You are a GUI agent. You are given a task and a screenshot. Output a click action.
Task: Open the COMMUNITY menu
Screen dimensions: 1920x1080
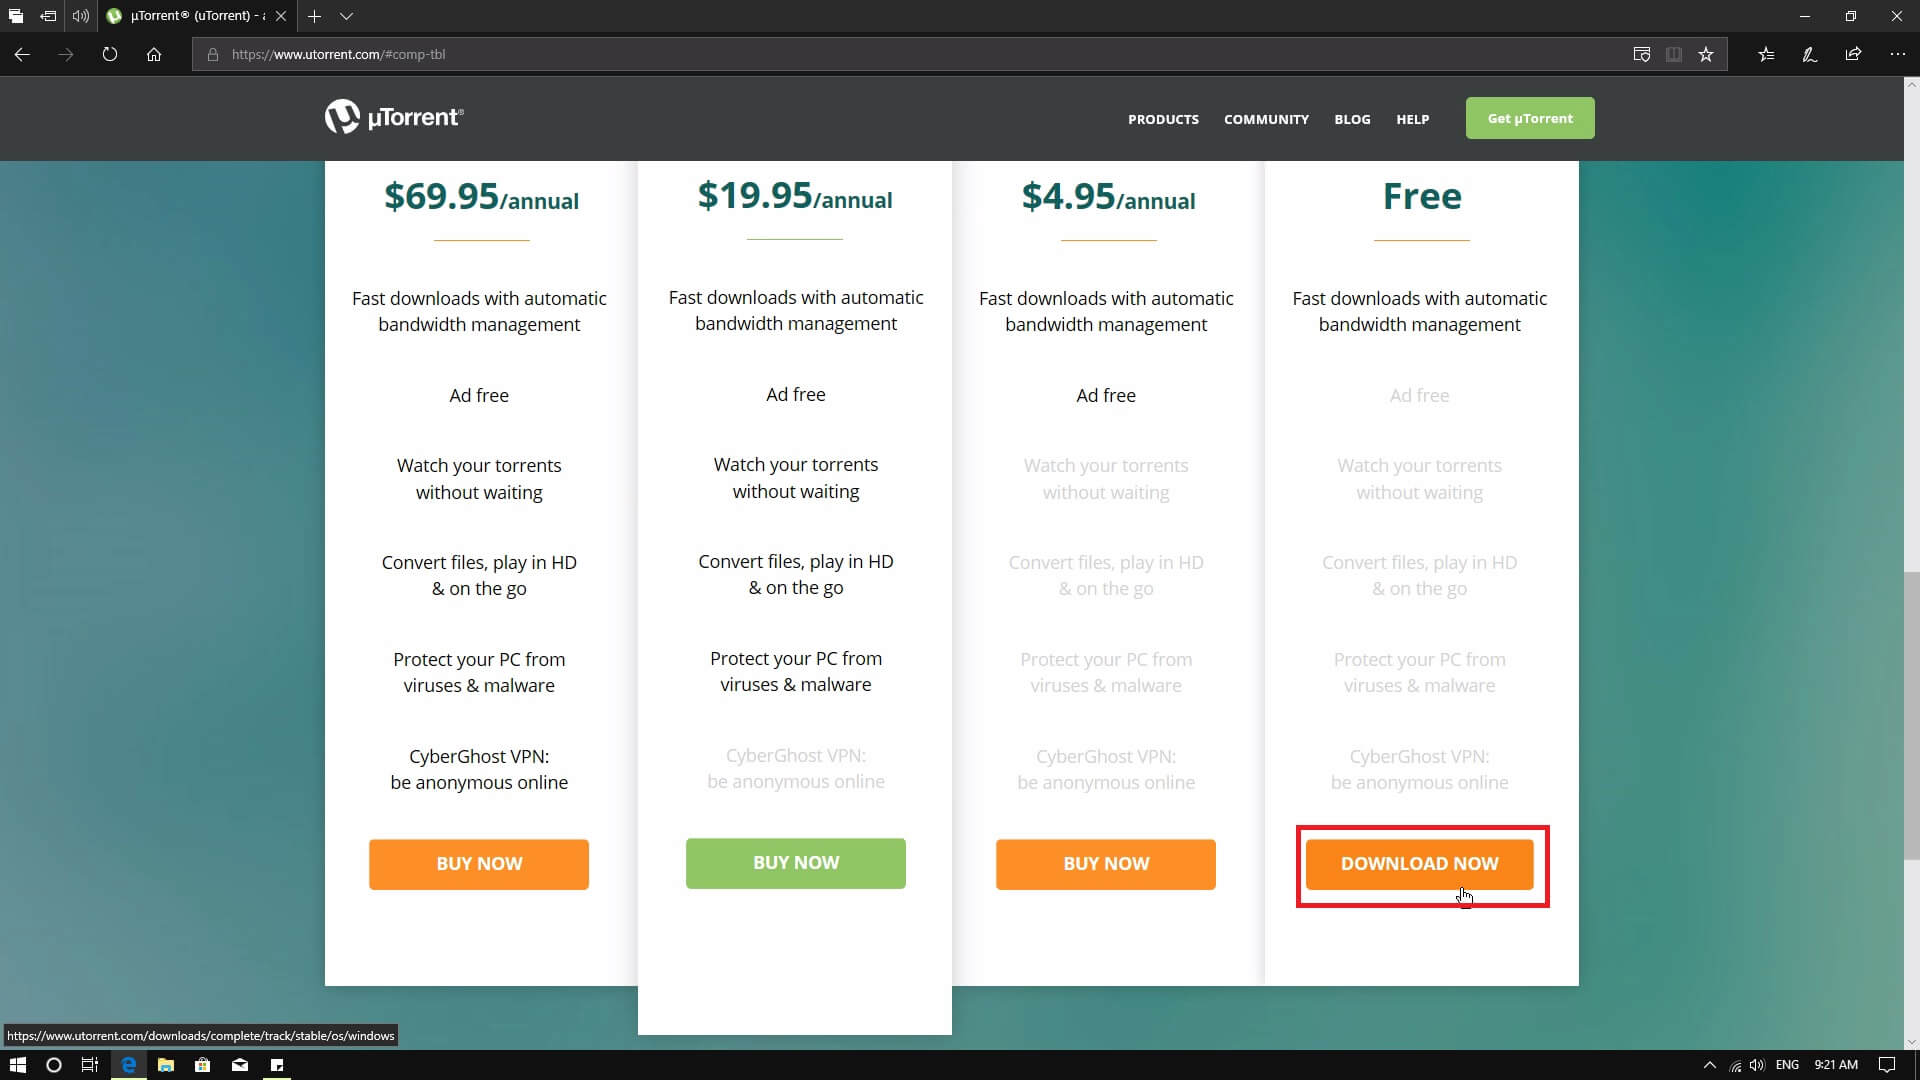tap(1266, 119)
